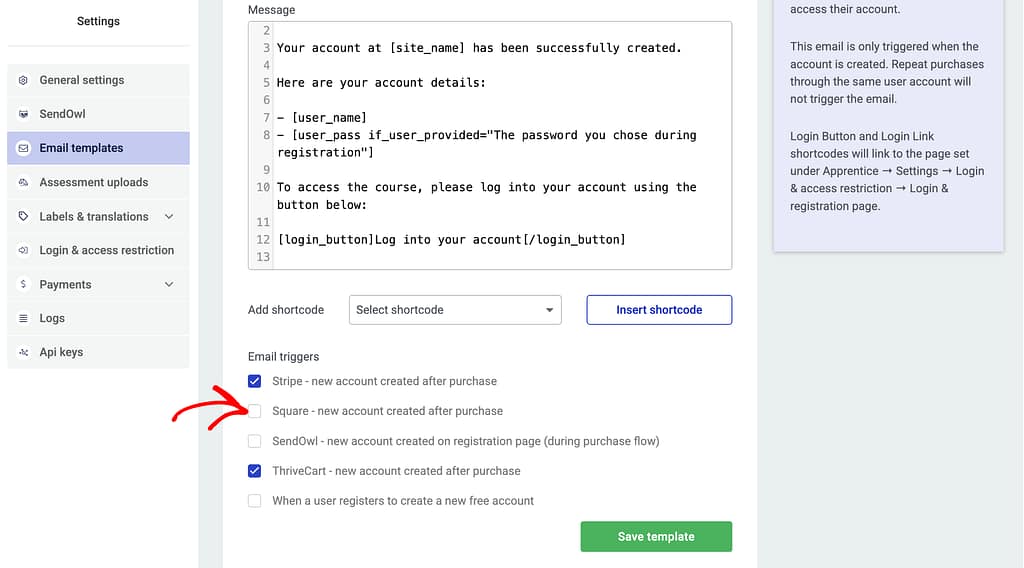The image size is (1024, 568).
Task: Click the Labels & translations tag icon
Action: 23,216
